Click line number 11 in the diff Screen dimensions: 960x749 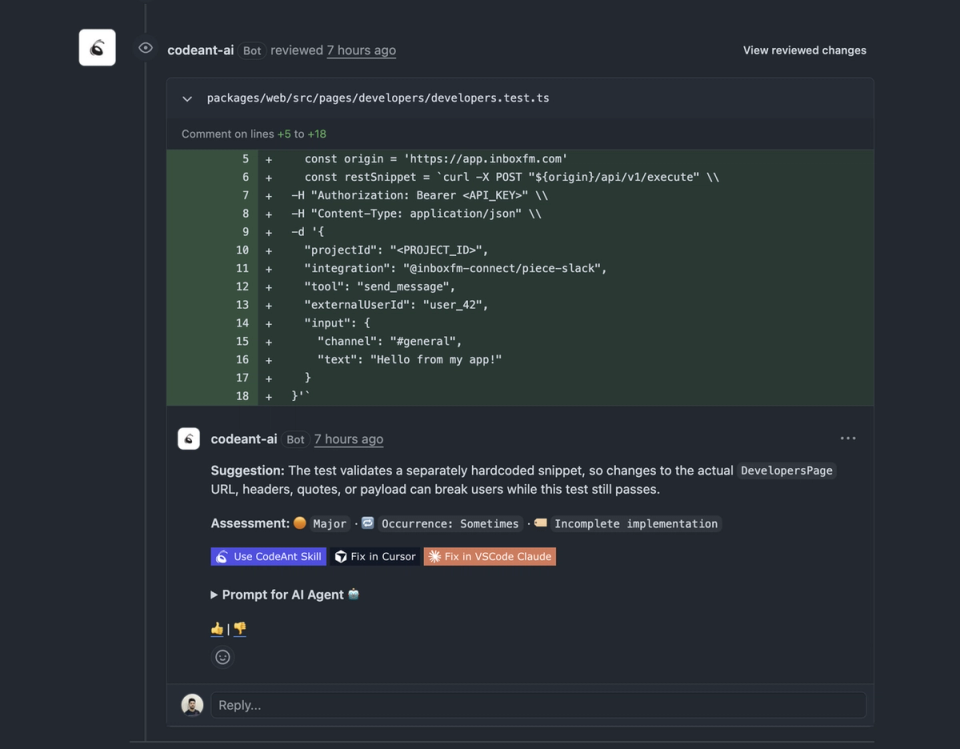click(x=242, y=268)
